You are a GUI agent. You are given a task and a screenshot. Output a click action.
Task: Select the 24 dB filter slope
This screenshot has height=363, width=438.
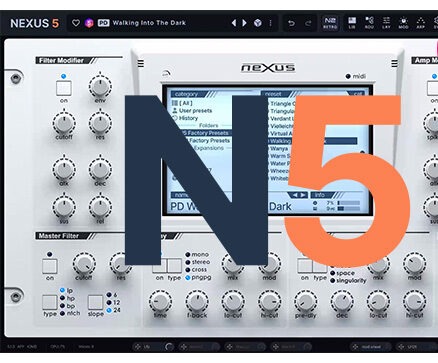(x=113, y=310)
